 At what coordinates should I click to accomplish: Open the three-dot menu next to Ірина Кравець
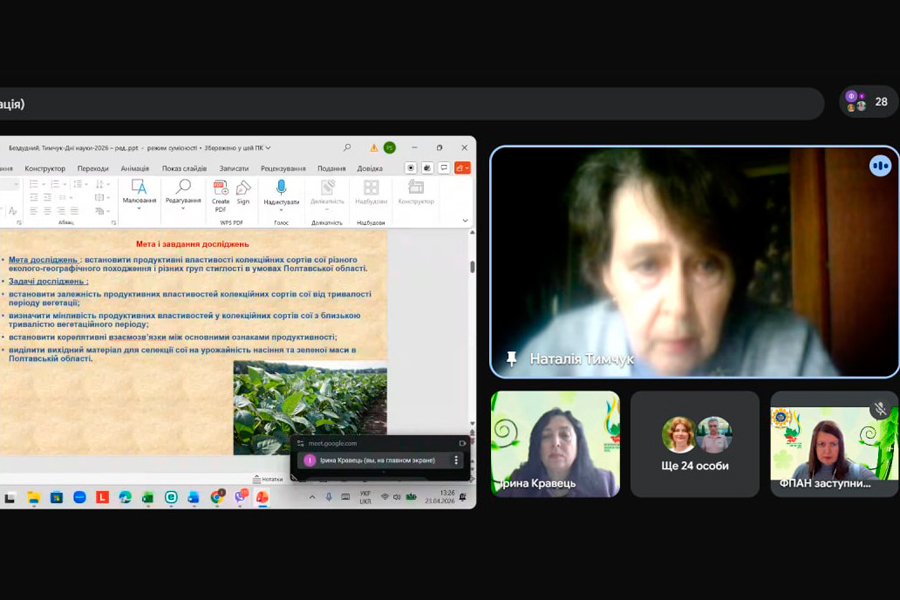pos(456,460)
